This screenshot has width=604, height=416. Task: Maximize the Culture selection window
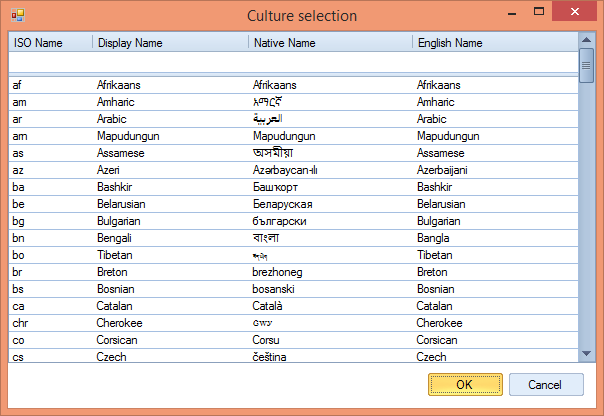(539, 12)
